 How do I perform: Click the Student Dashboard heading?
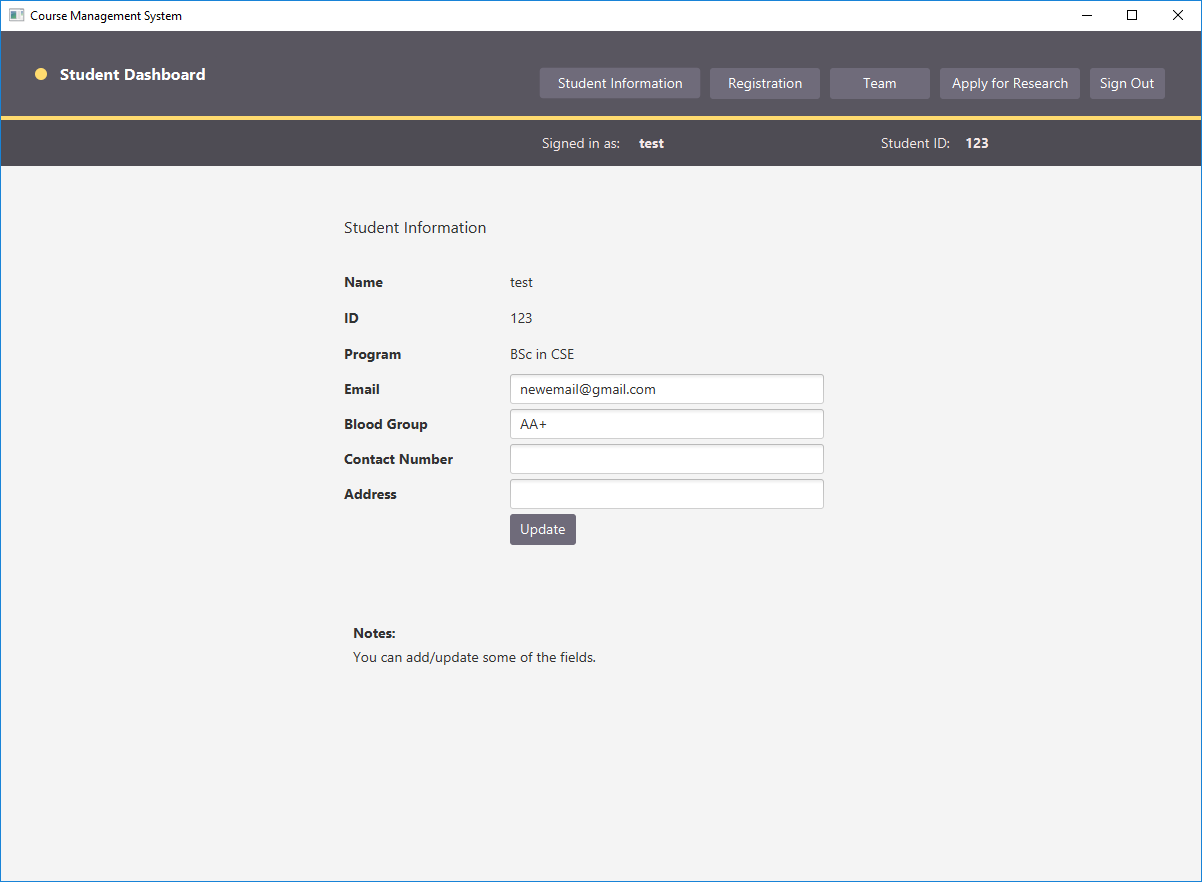click(x=131, y=74)
